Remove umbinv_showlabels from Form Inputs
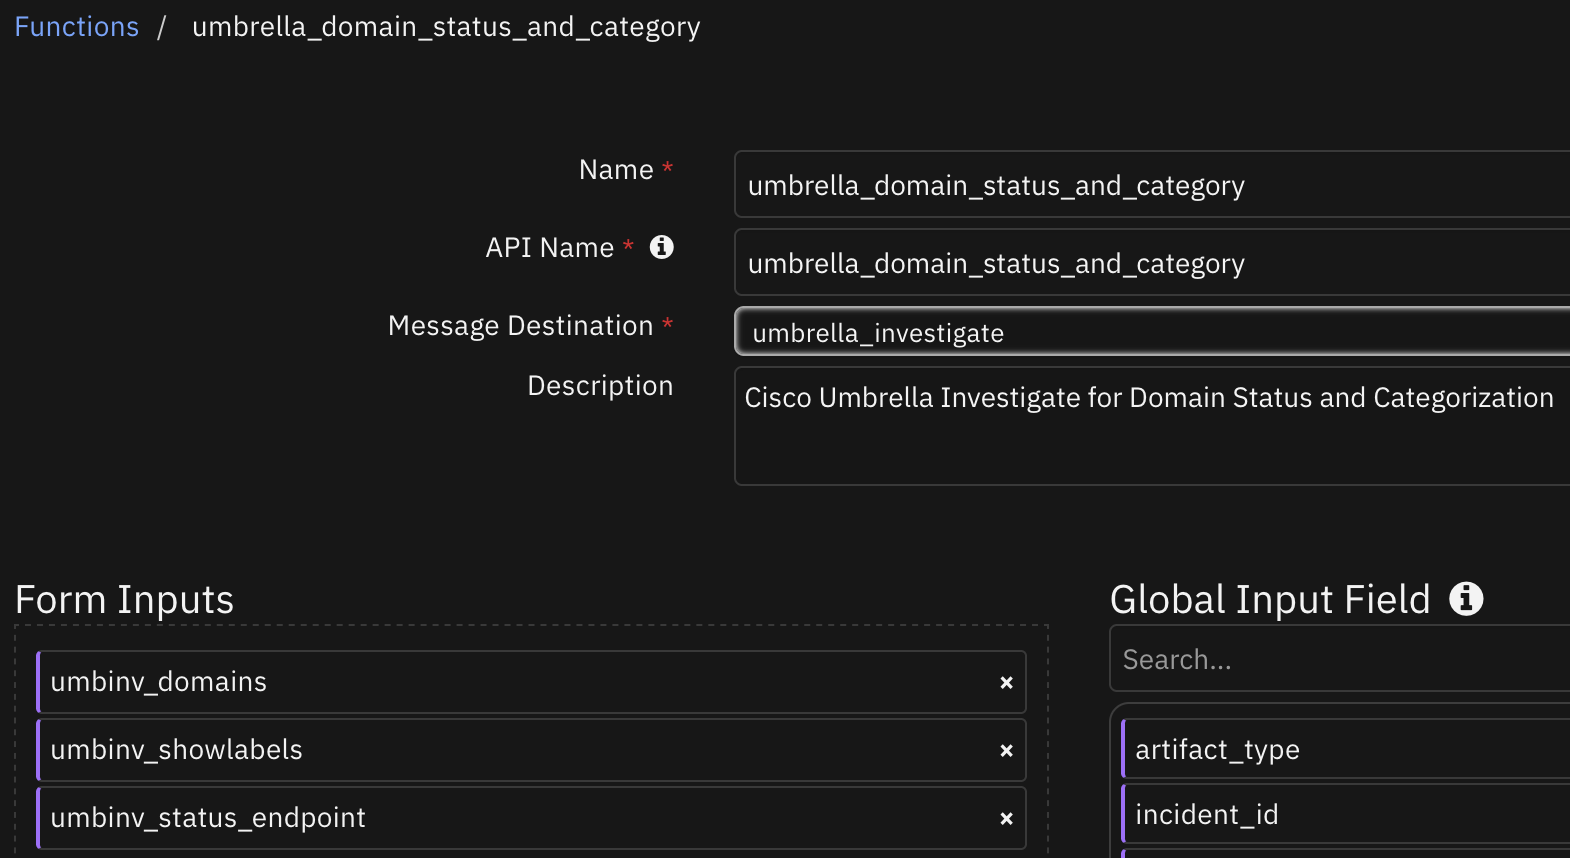The height and width of the screenshot is (858, 1570). point(1006,751)
